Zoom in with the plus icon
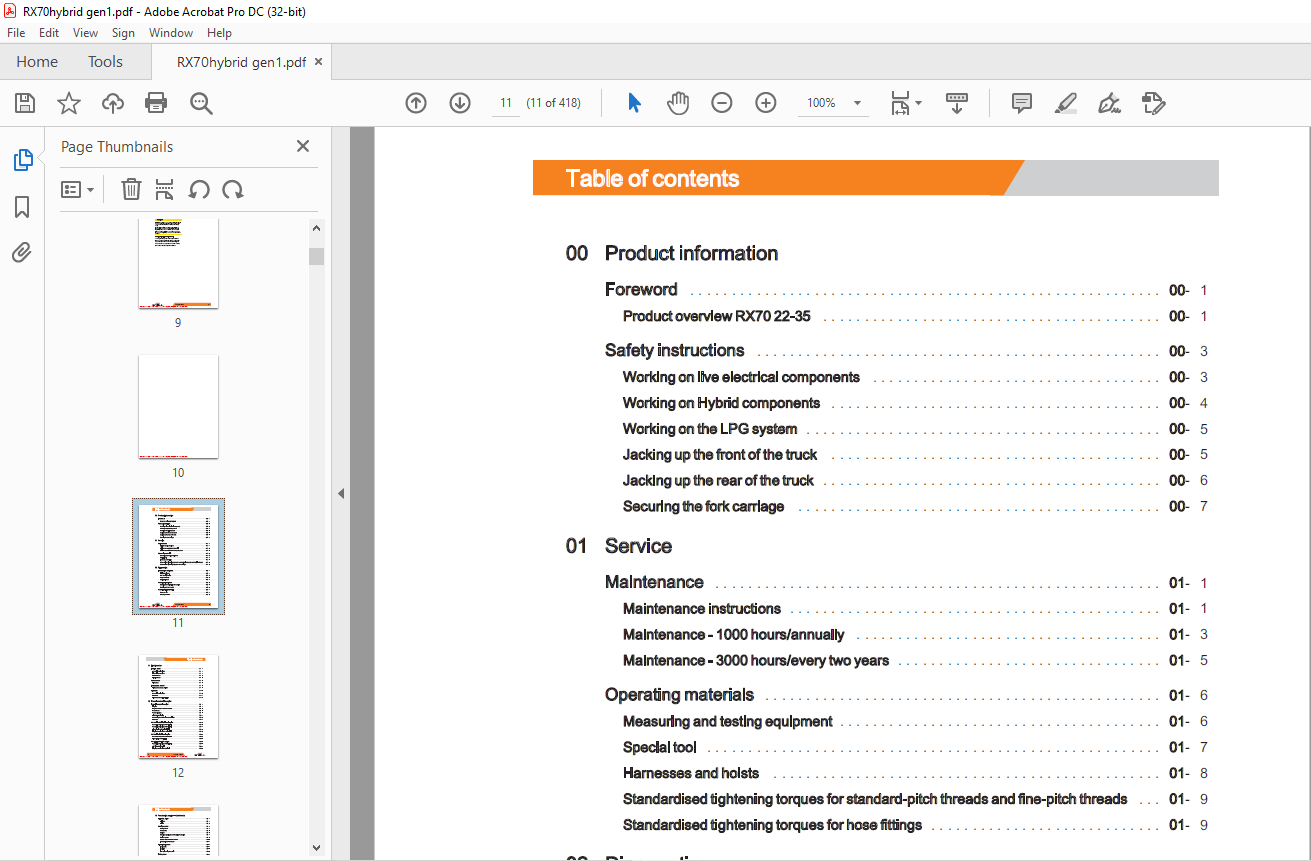This screenshot has width=1311, height=861. [x=766, y=103]
